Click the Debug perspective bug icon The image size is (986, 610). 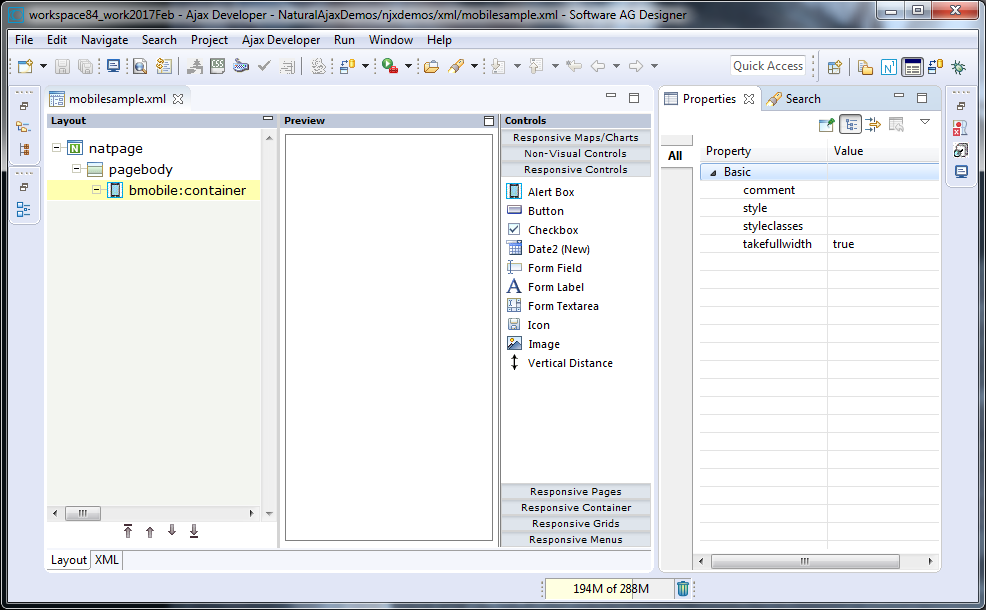tap(959, 67)
